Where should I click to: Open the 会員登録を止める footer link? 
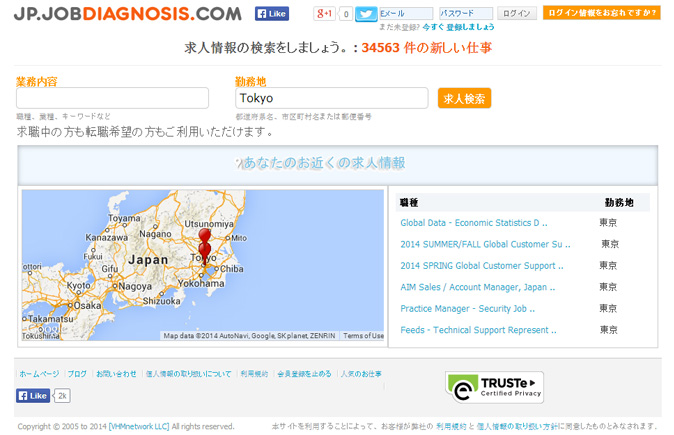[304, 374]
